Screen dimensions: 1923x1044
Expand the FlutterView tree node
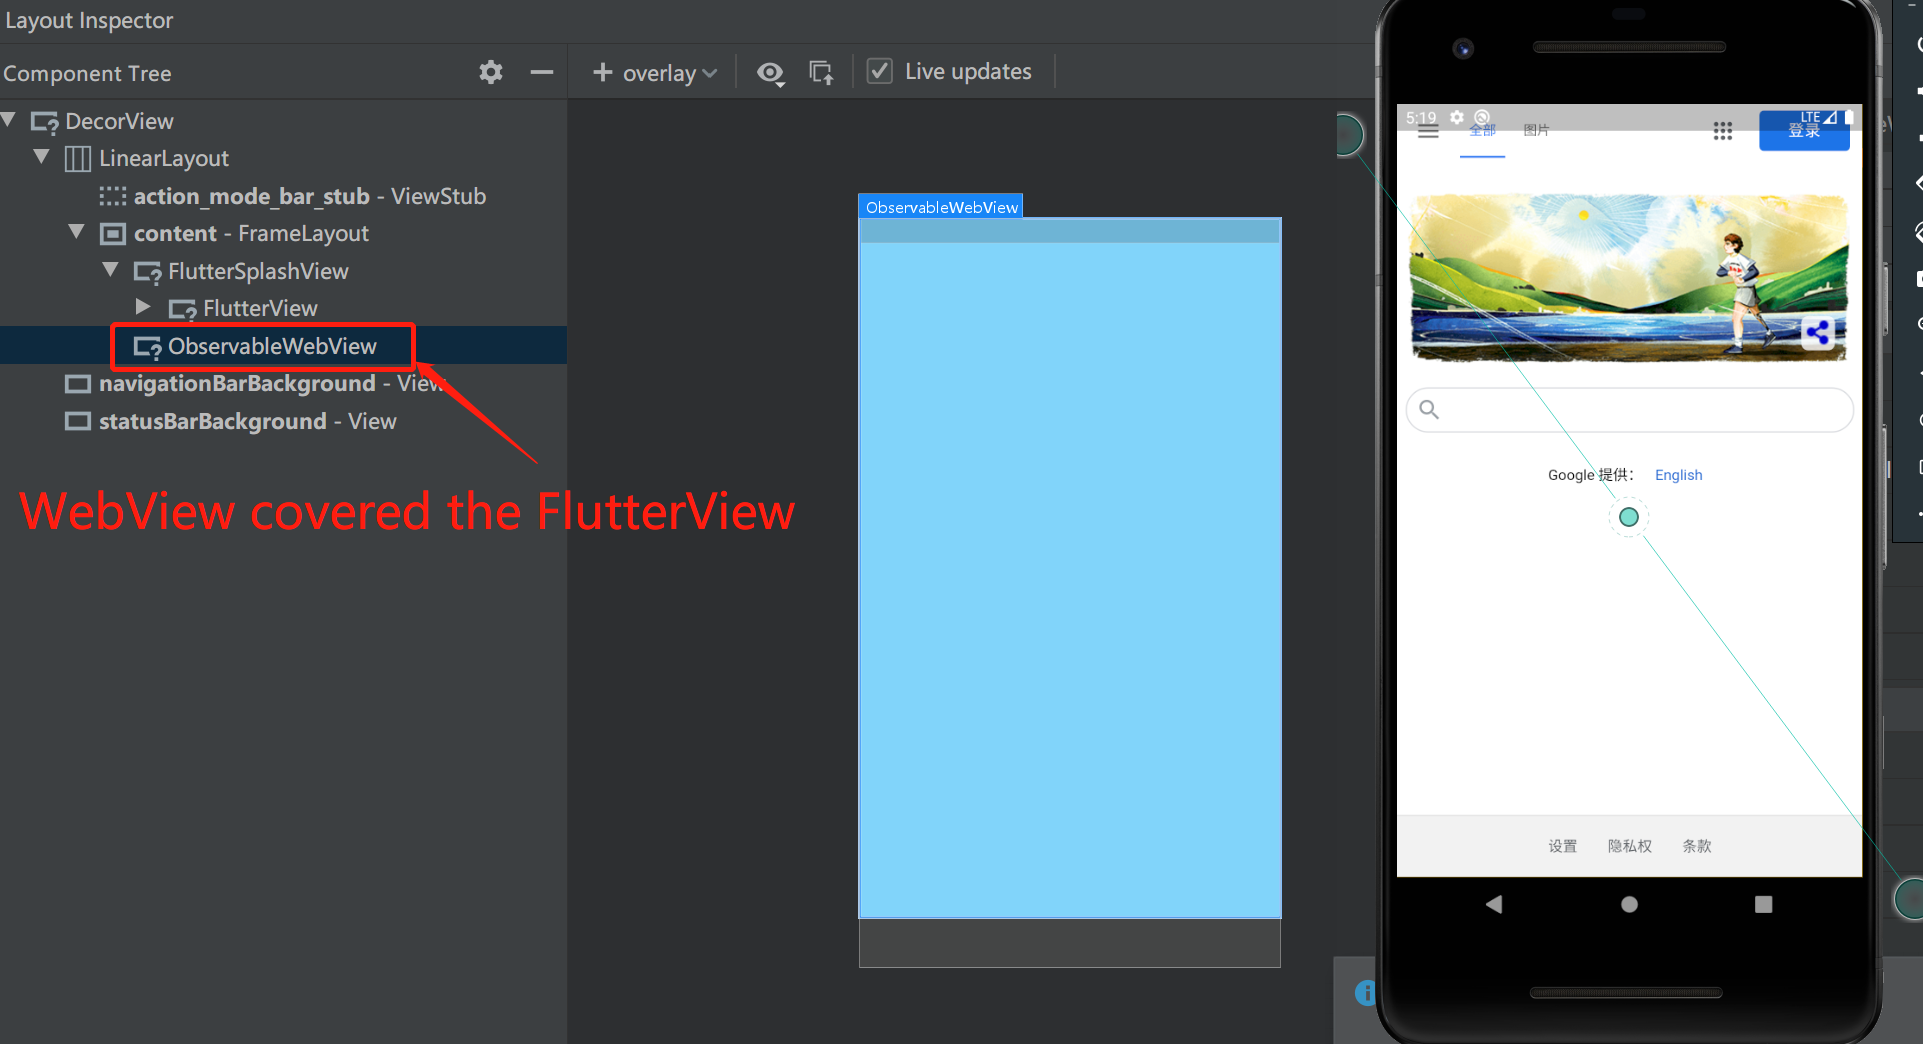pyautogui.click(x=142, y=307)
